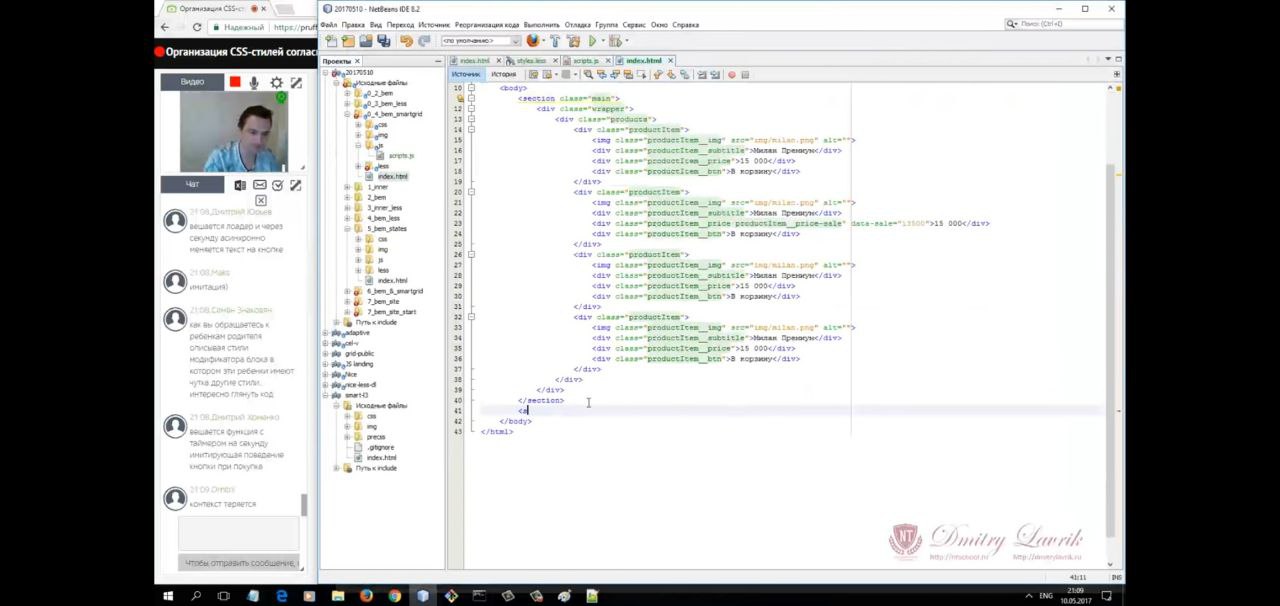Collapse the 0_4_bem_smartgrid folder

pos(347,114)
